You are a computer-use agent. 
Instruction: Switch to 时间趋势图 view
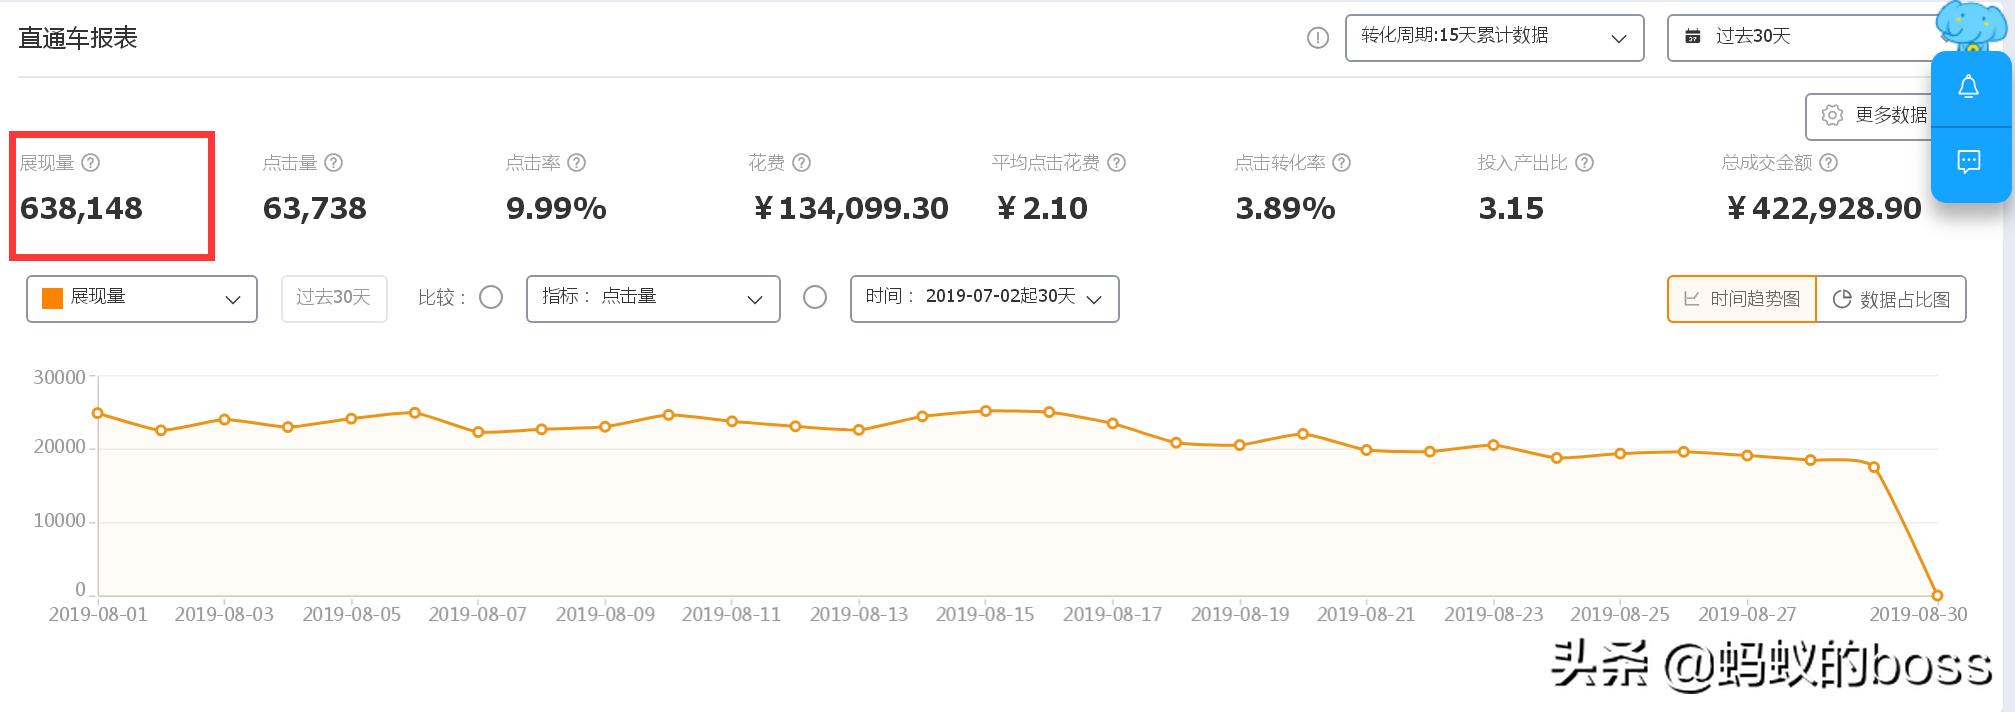[1741, 299]
